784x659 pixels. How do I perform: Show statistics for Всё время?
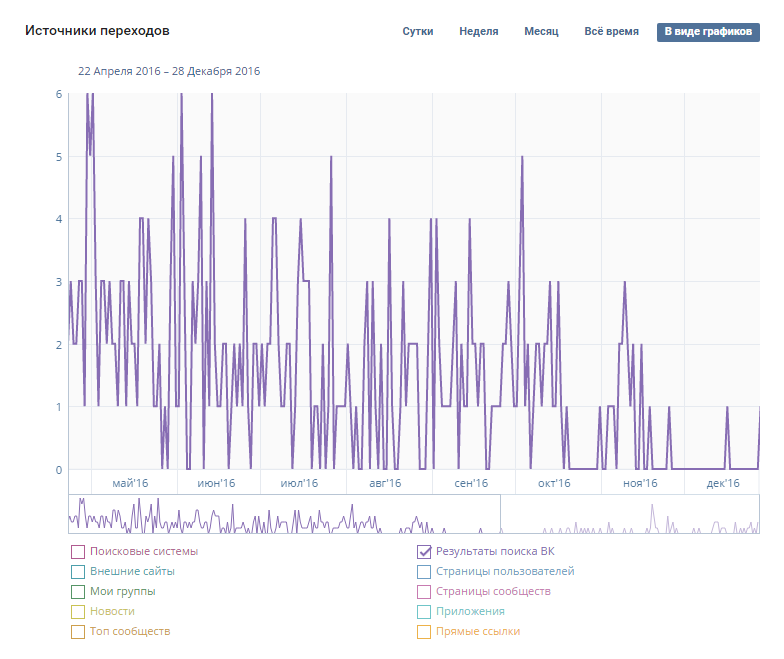(611, 32)
